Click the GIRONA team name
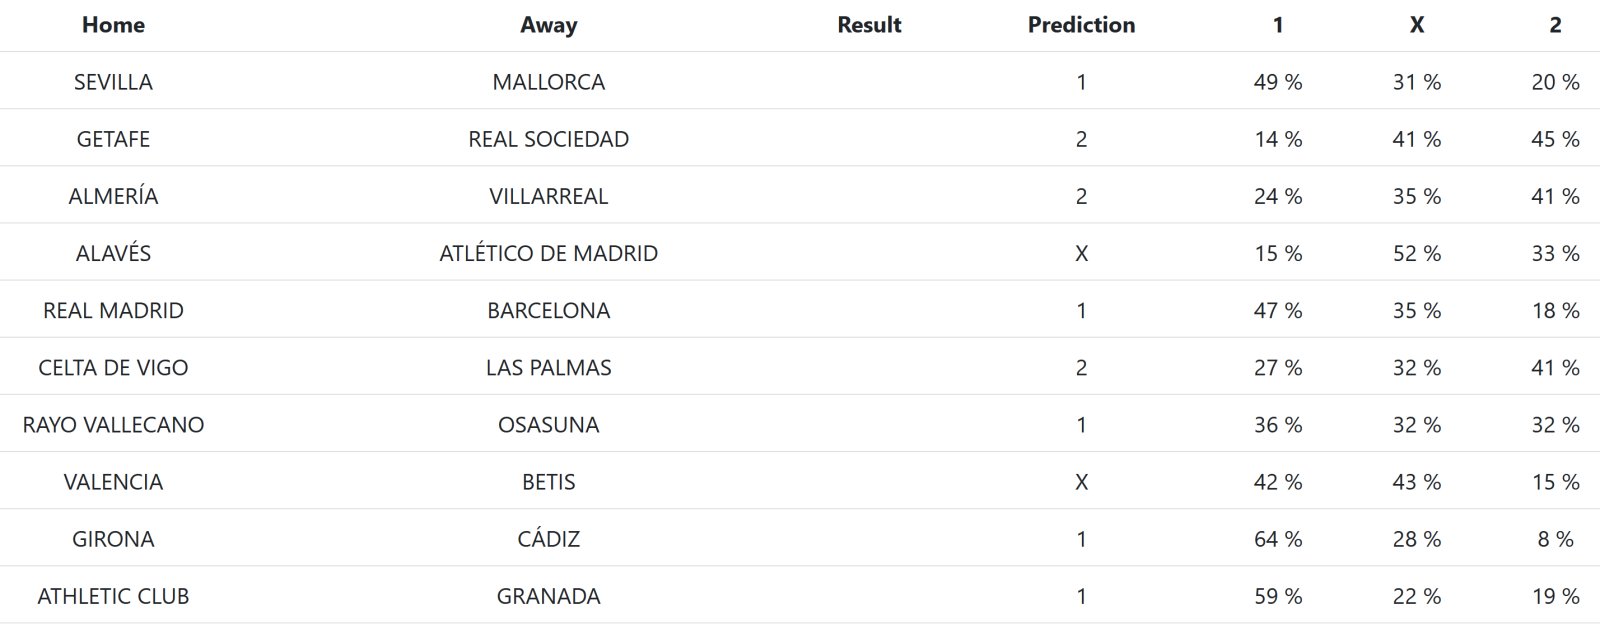This screenshot has width=1600, height=633. coord(113,539)
